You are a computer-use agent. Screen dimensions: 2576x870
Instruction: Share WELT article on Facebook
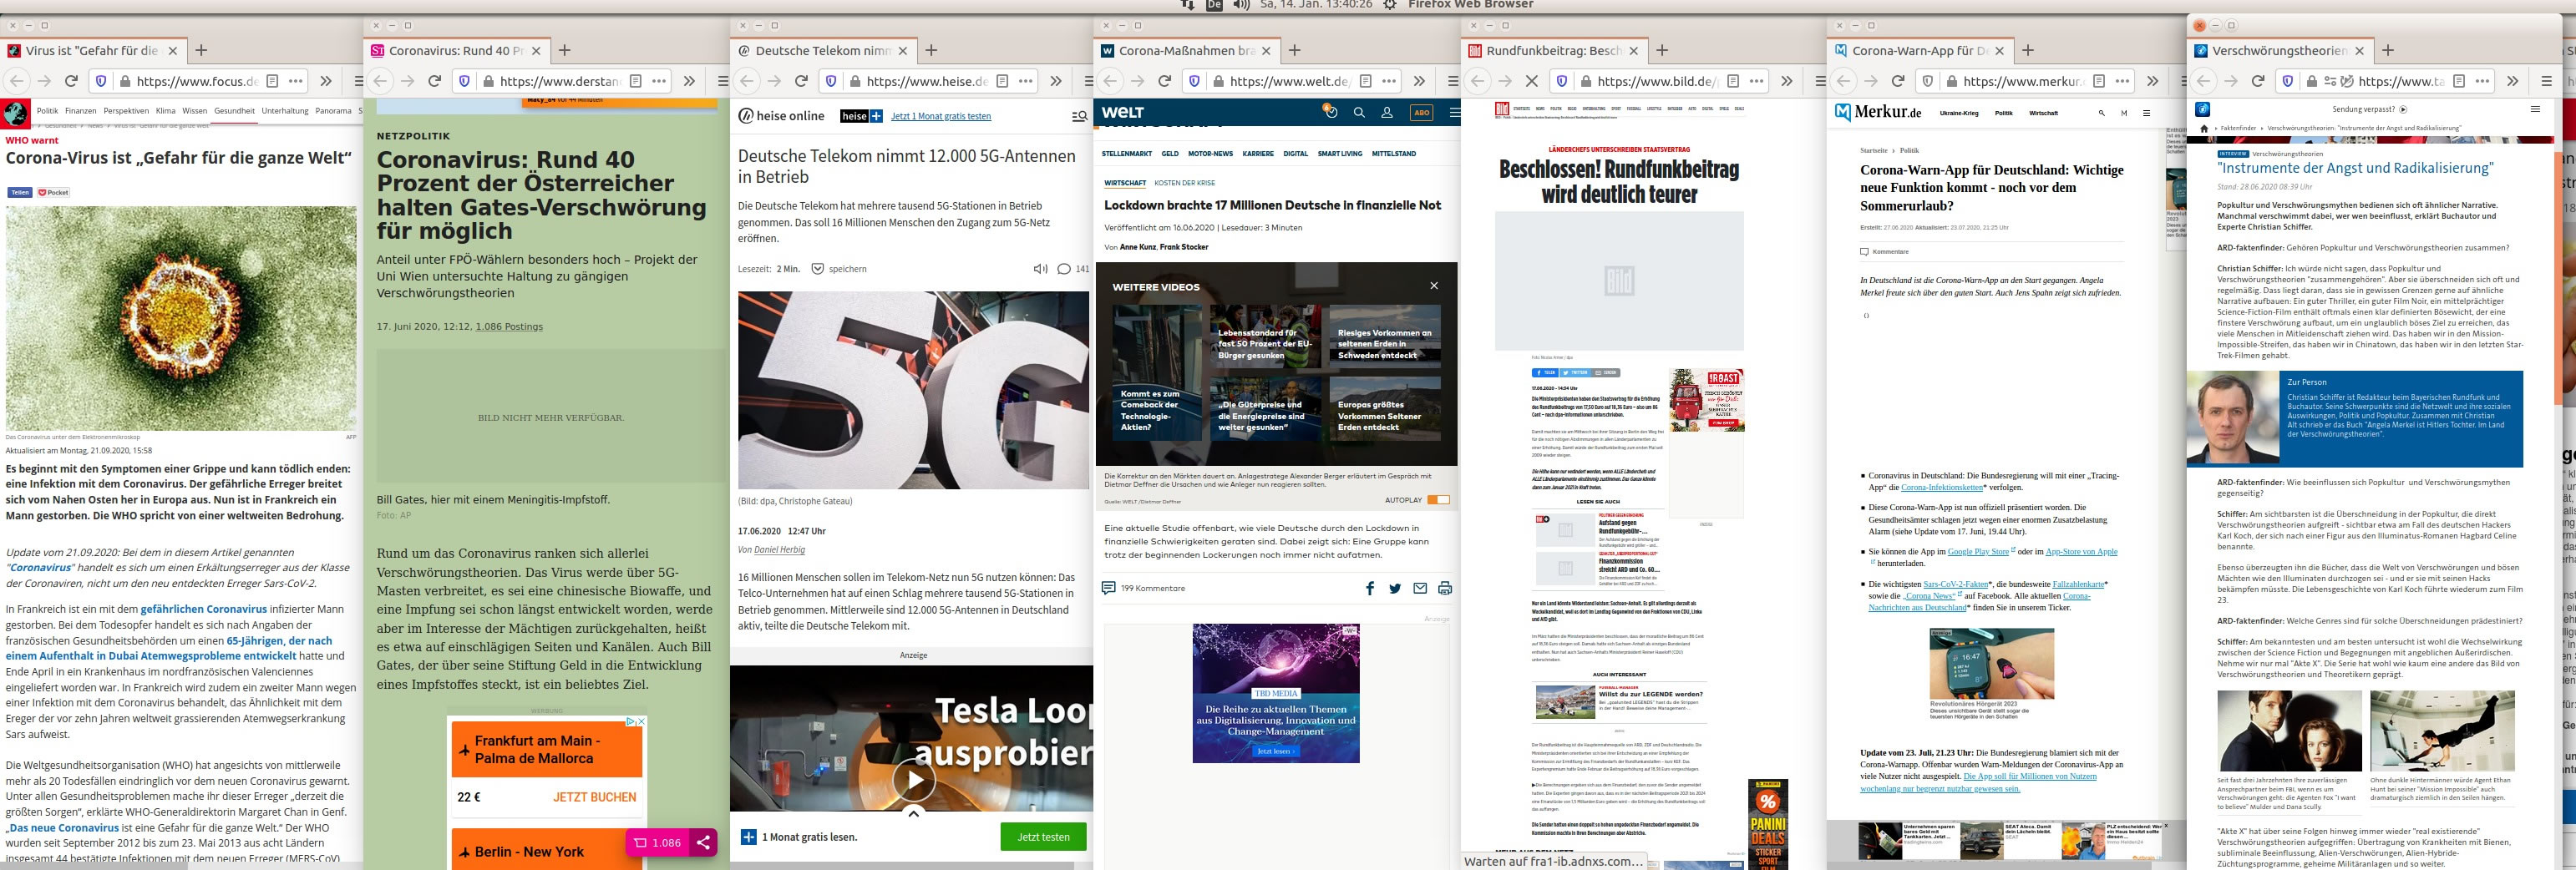click(1369, 588)
